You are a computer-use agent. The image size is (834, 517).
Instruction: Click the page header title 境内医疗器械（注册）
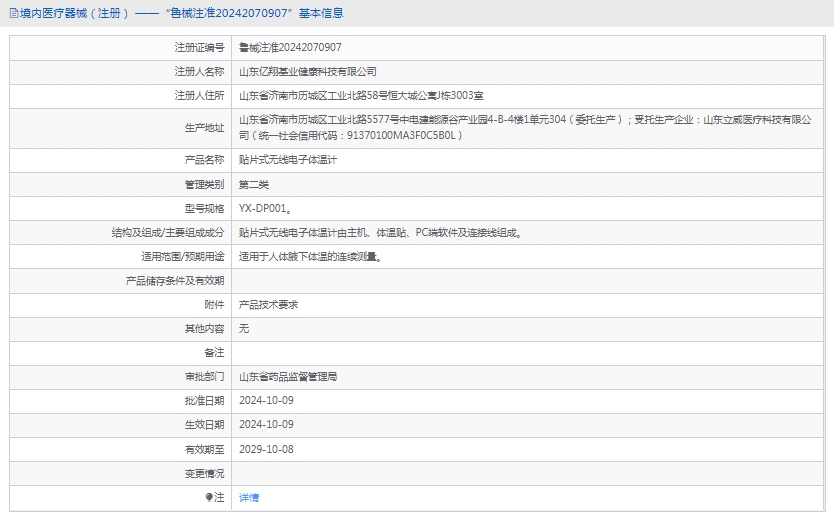point(68,14)
